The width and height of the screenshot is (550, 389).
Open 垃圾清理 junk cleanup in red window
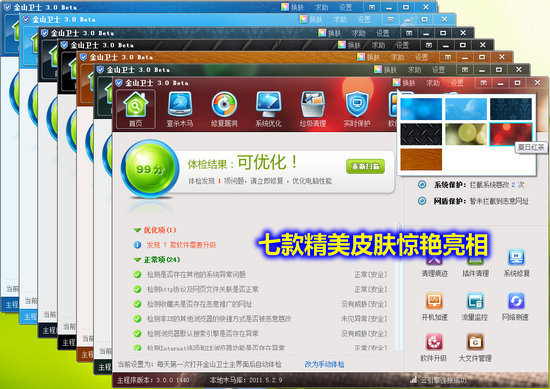(x=313, y=109)
